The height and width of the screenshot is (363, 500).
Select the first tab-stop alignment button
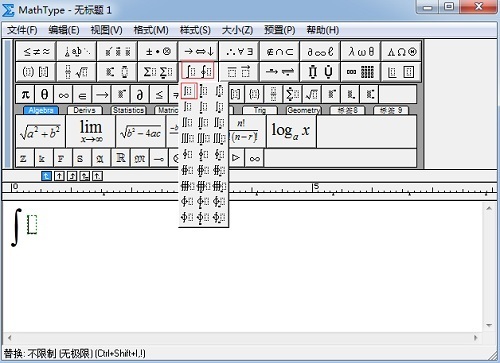46,176
